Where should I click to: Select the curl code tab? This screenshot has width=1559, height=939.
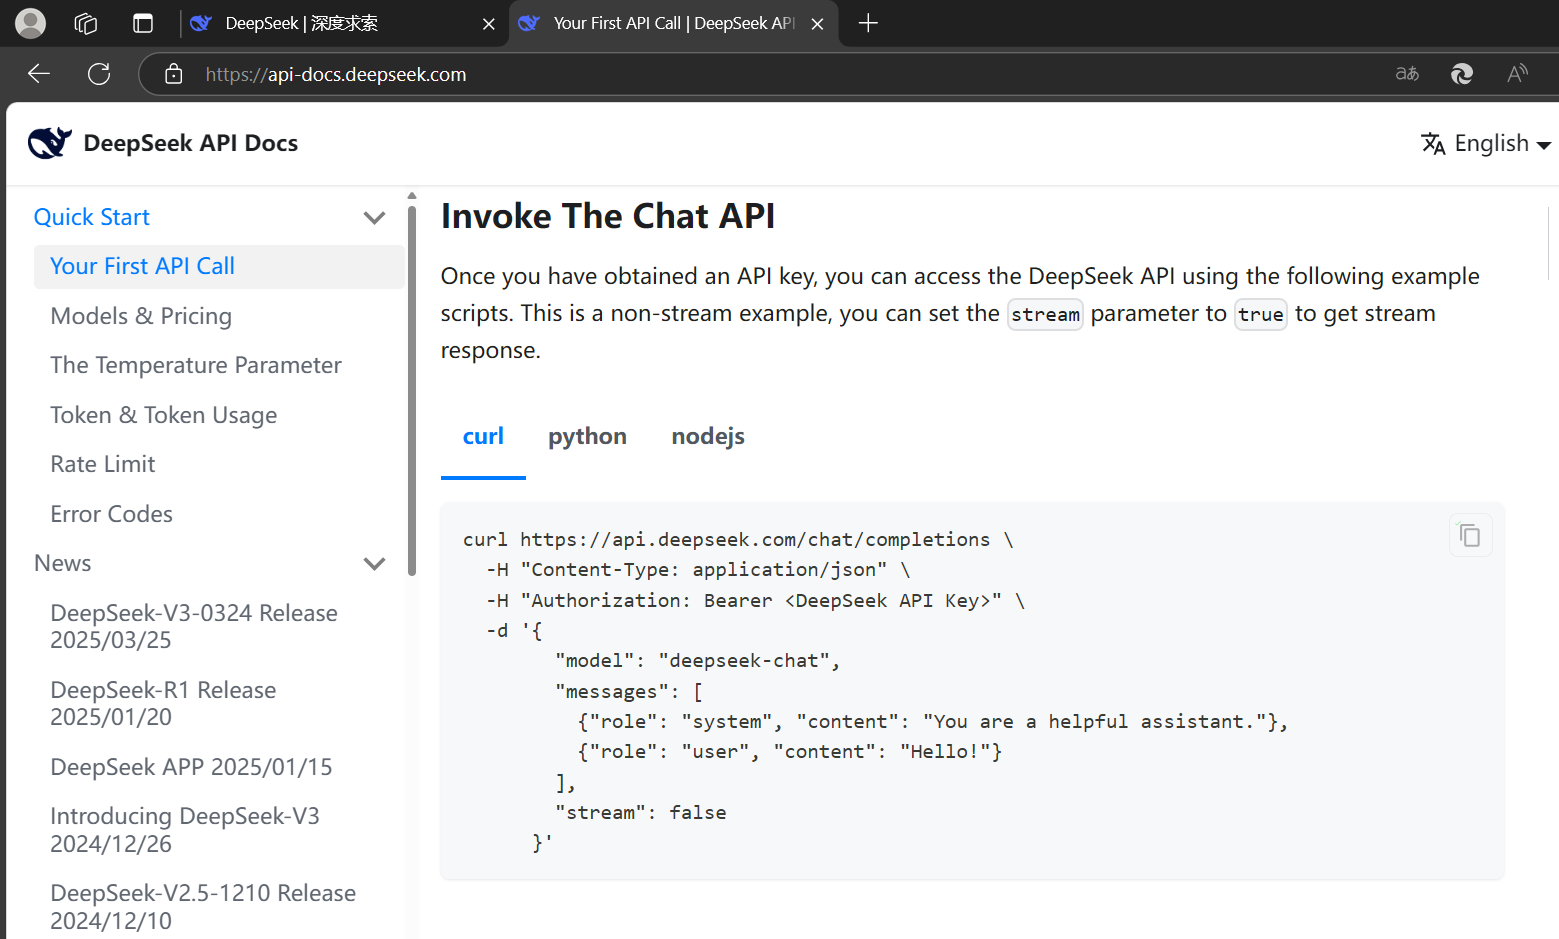click(x=483, y=437)
